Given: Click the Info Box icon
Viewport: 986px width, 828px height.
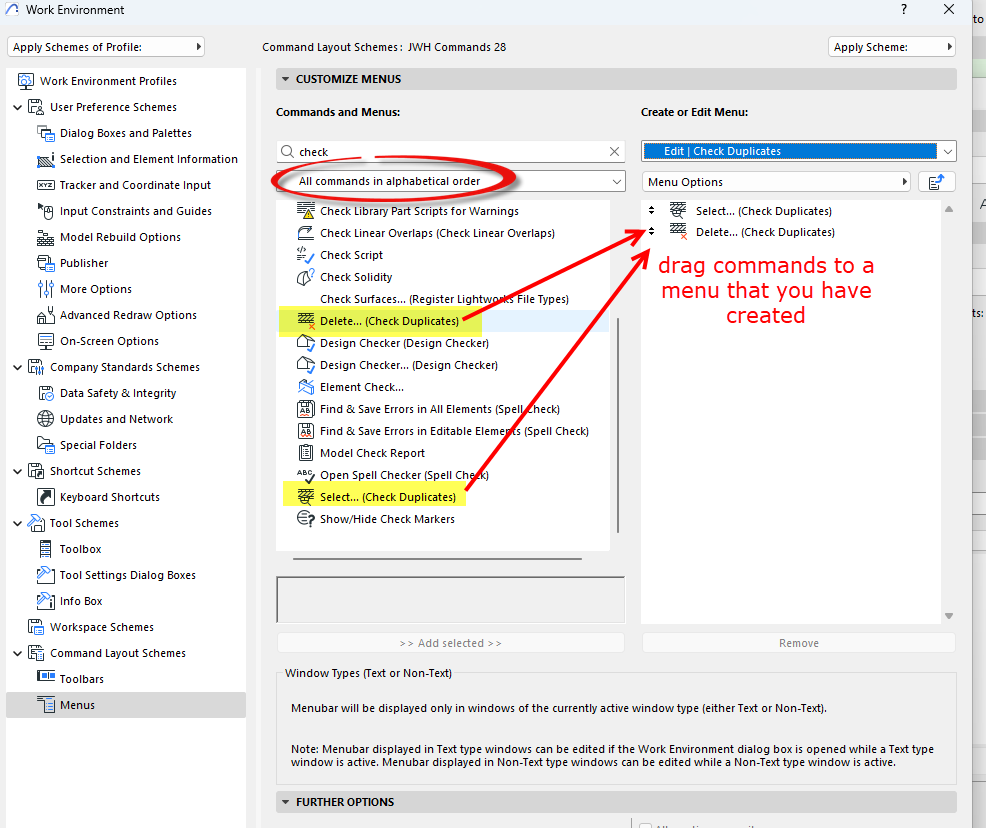Looking at the screenshot, I should click(46, 601).
